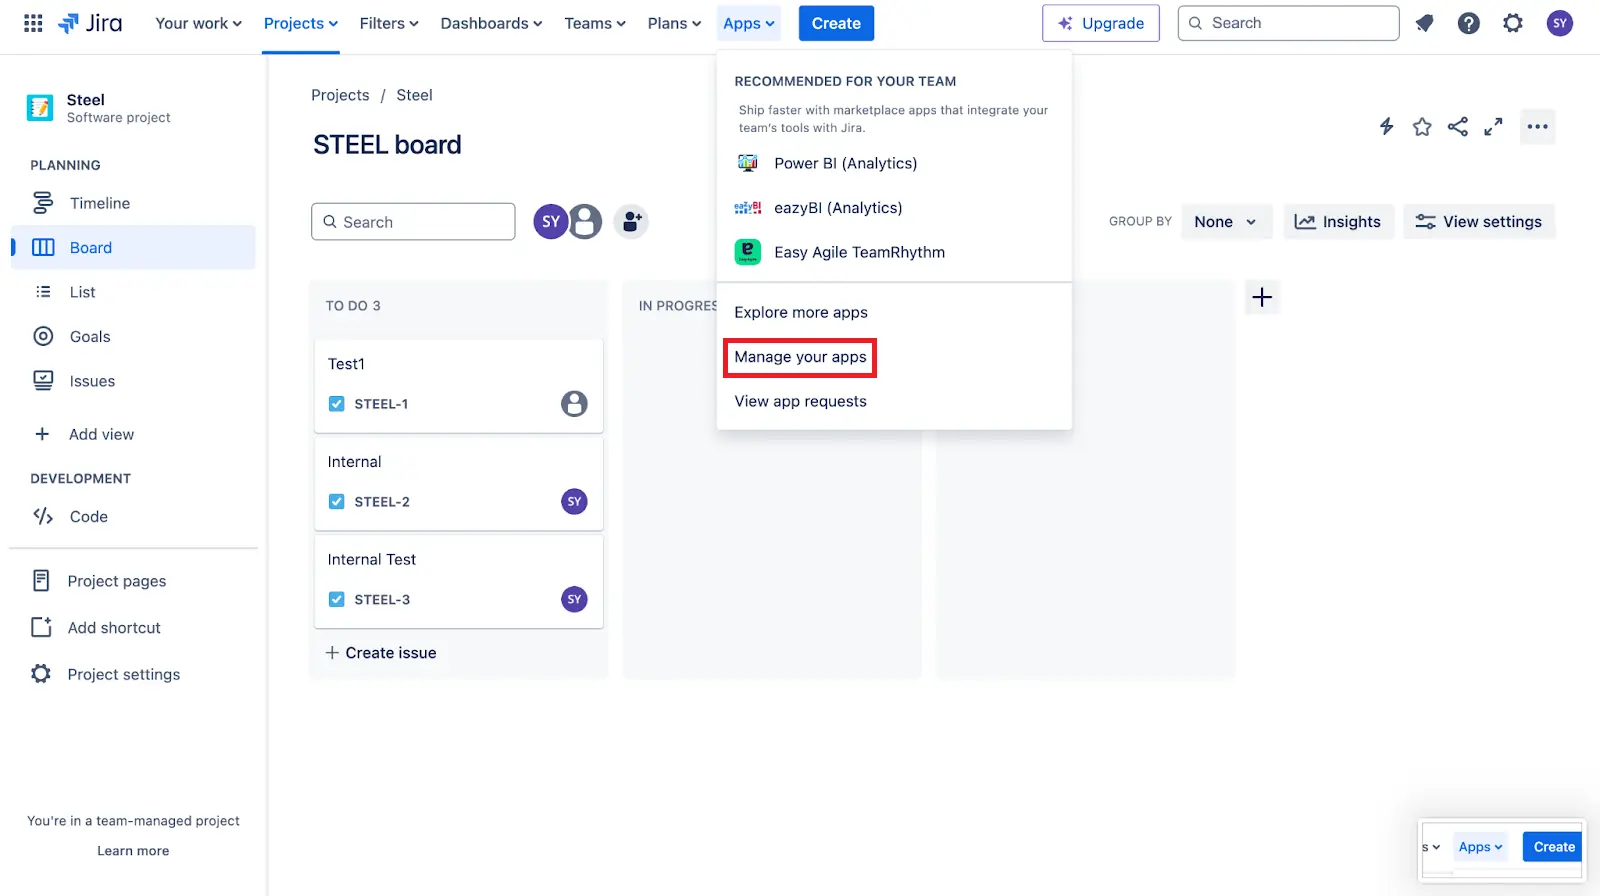The height and width of the screenshot is (896, 1600).
Task: Click the add people icon
Action: 631,221
